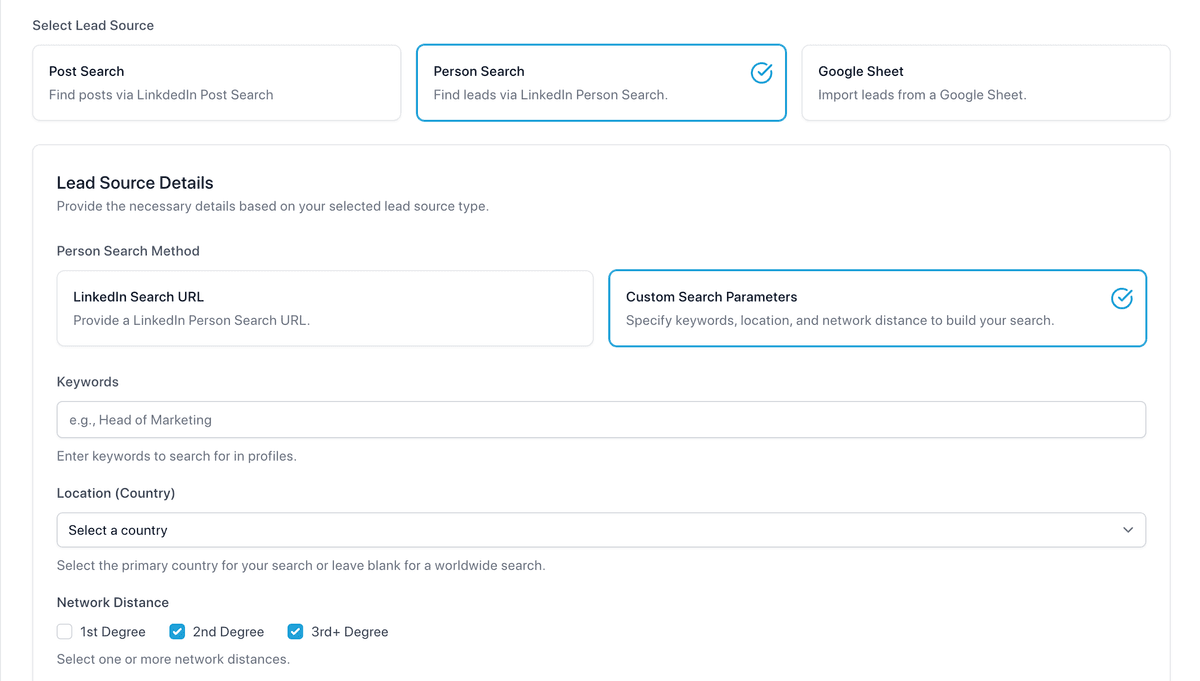Click the 2nd Degree label text
Image resolution: width=1200 pixels, height=681 pixels.
[228, 632]
